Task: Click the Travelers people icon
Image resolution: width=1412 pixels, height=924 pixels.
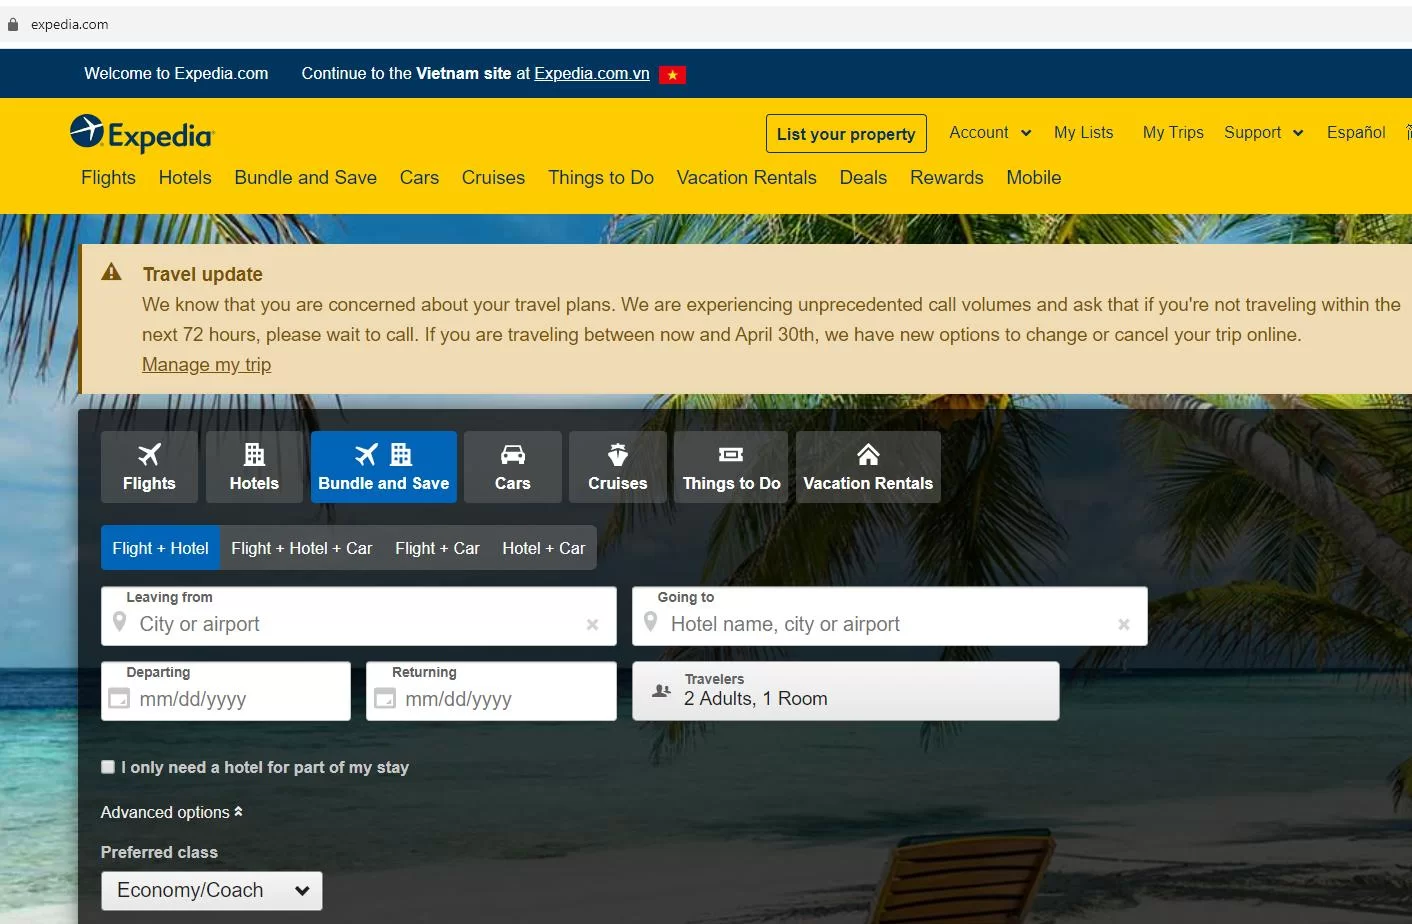Action: click(661, 691)
